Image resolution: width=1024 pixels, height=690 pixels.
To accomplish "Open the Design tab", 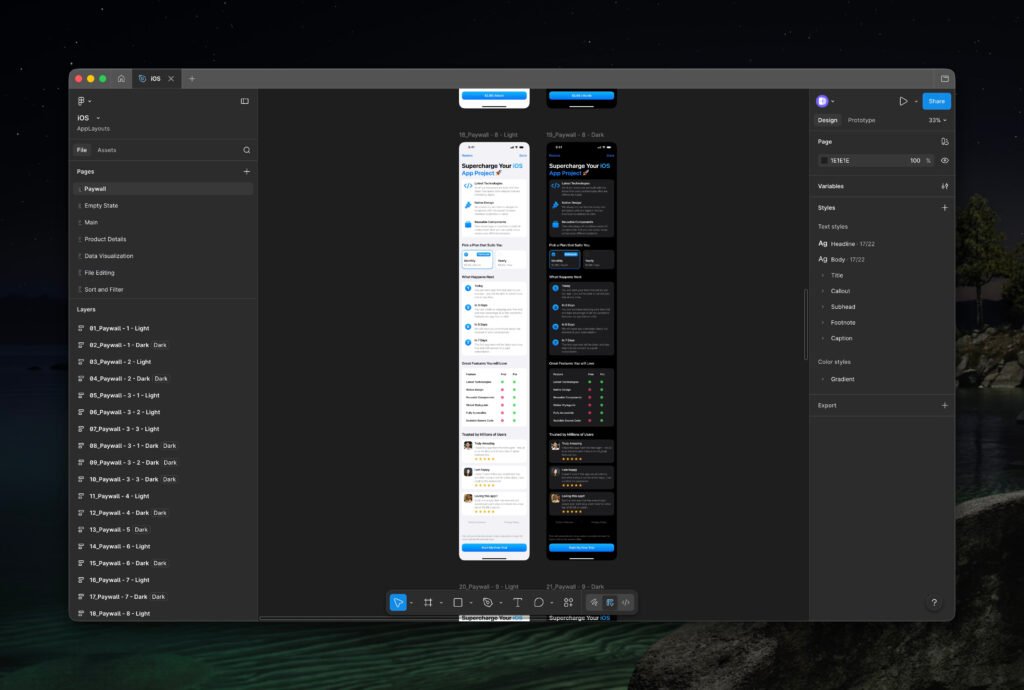I will click(827, 120).
